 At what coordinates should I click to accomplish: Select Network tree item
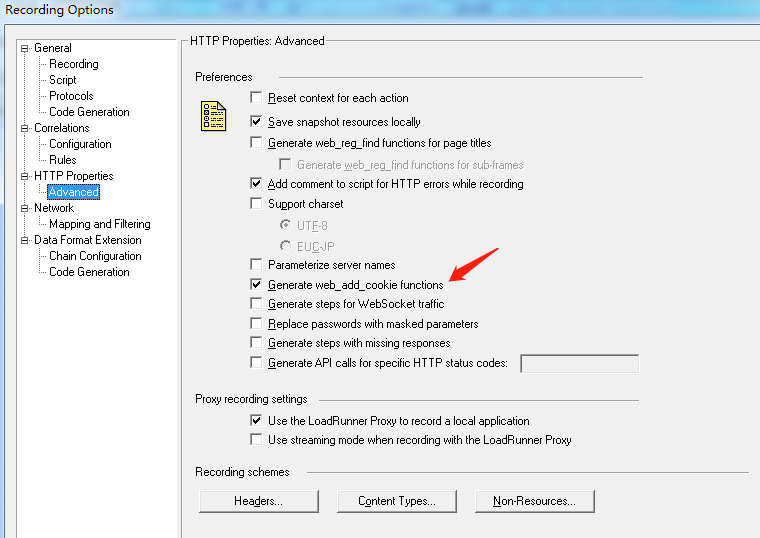54,208
